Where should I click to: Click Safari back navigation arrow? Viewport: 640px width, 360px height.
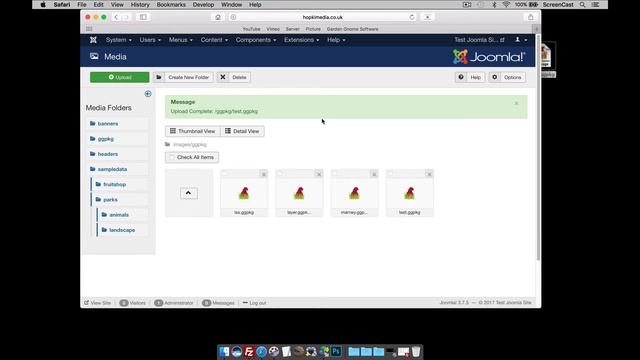[x=116, y=17]
